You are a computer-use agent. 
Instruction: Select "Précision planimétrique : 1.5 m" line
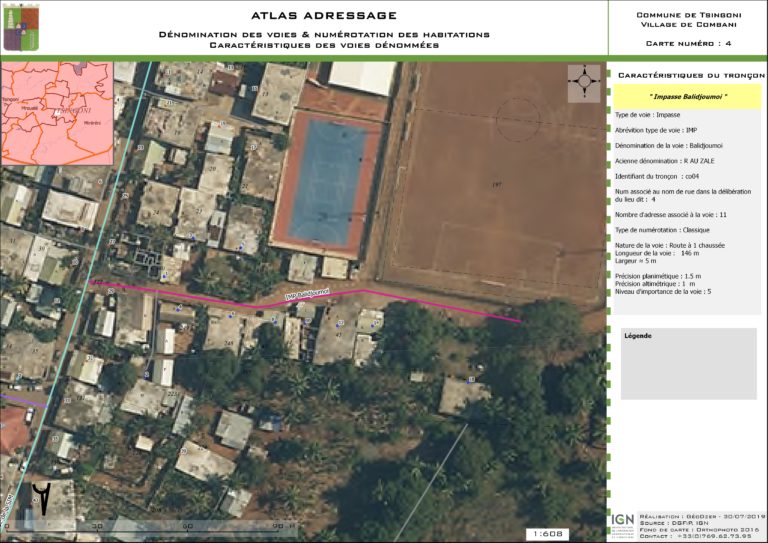pyautogui.click(x=658, y=276)
